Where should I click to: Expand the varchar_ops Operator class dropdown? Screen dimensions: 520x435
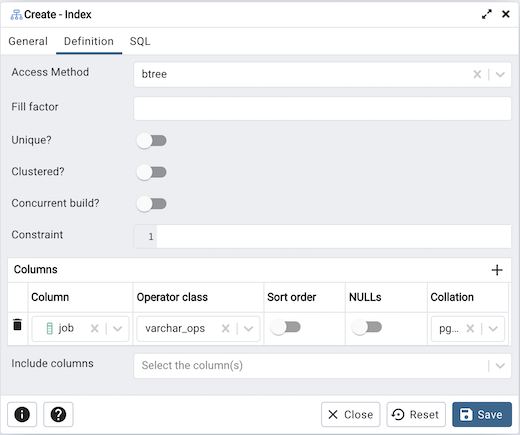click(x=248, y=329)
